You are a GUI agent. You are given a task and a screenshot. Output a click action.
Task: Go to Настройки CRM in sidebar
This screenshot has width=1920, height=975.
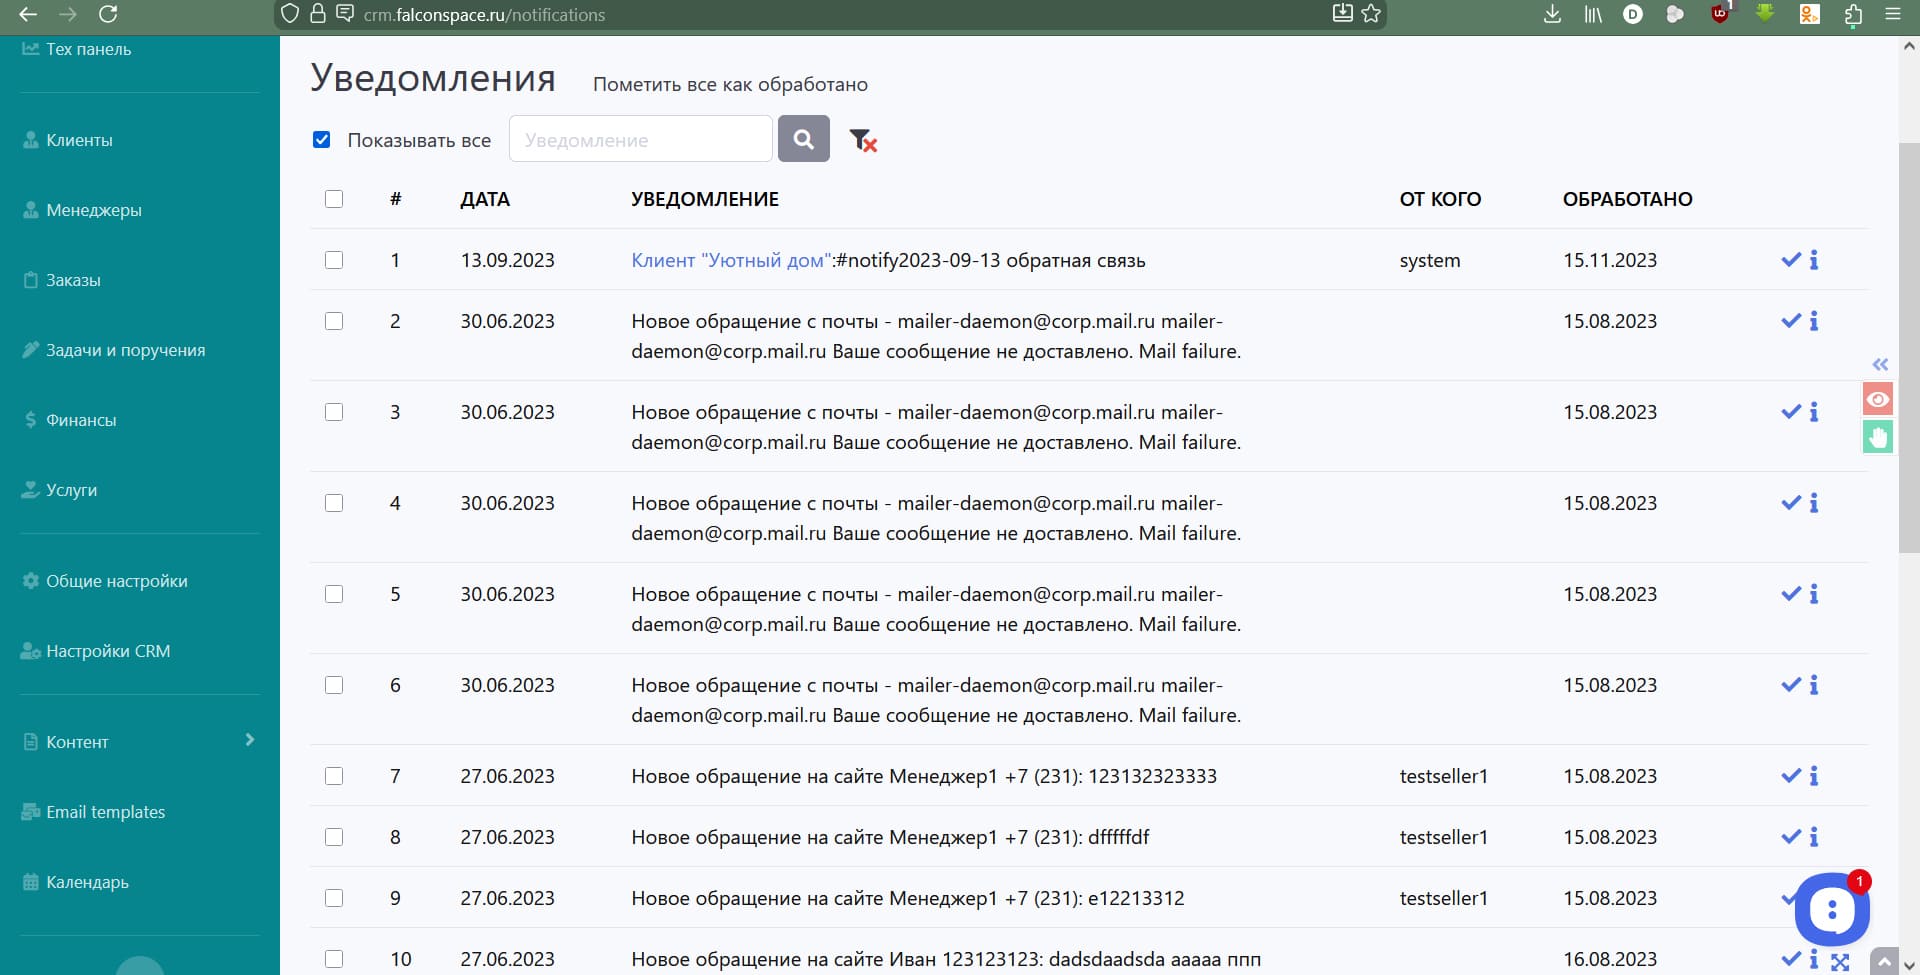pyautogui.click(x=107, y=651)
